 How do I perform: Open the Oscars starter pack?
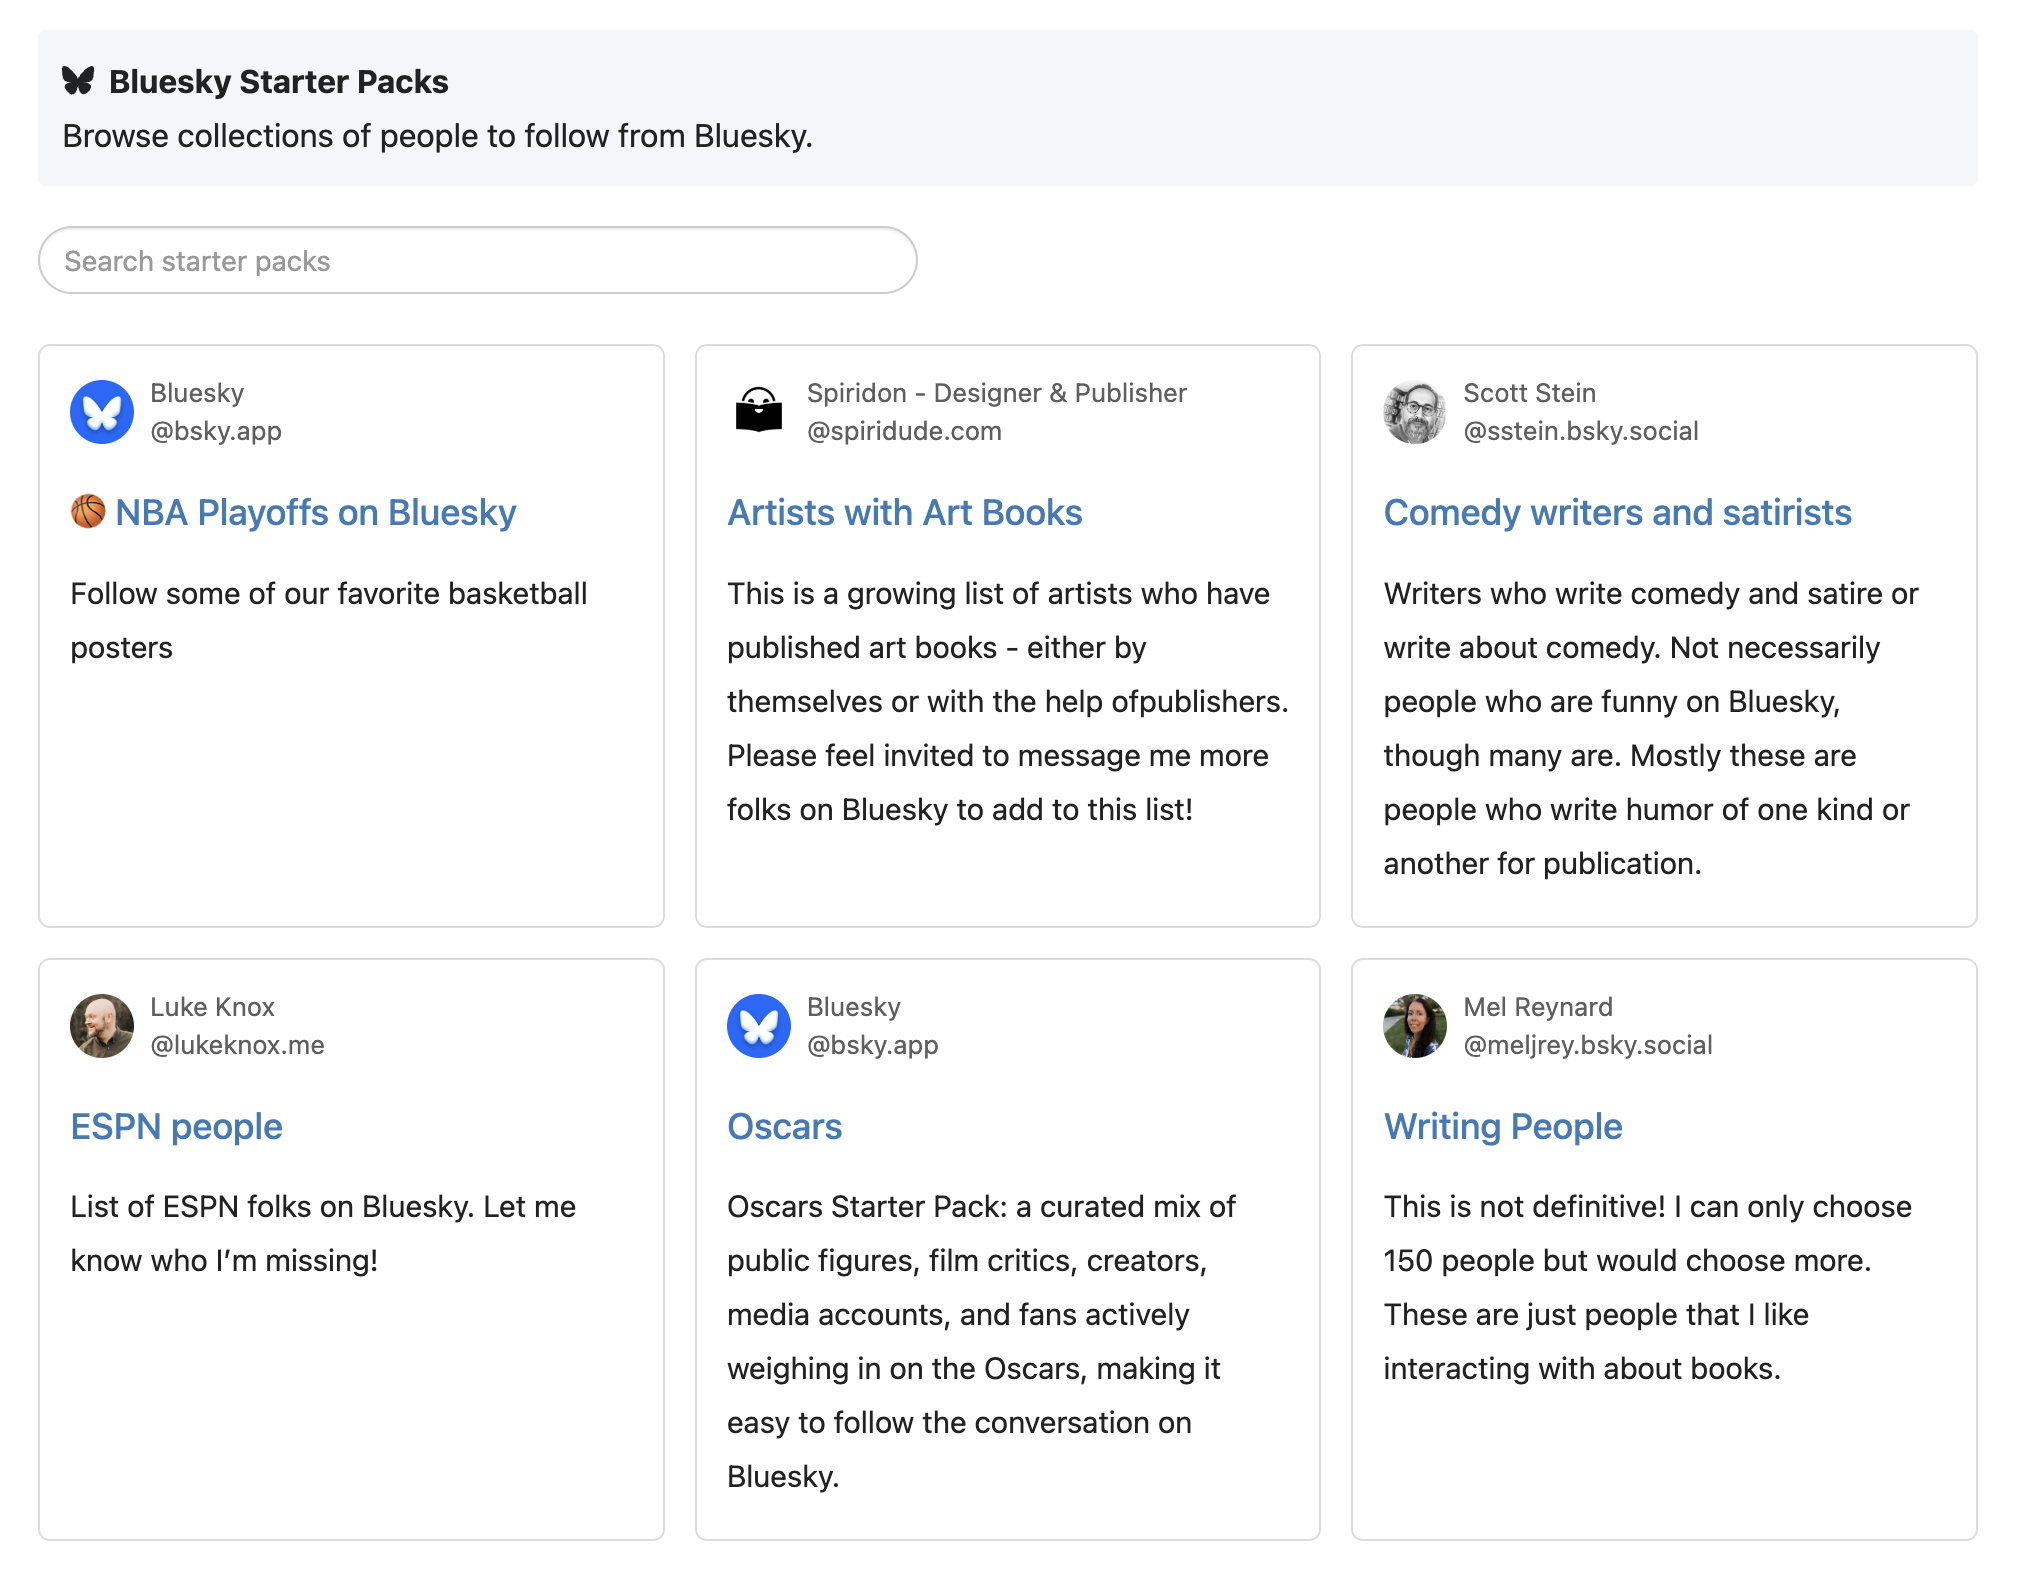coord(785,1126)
